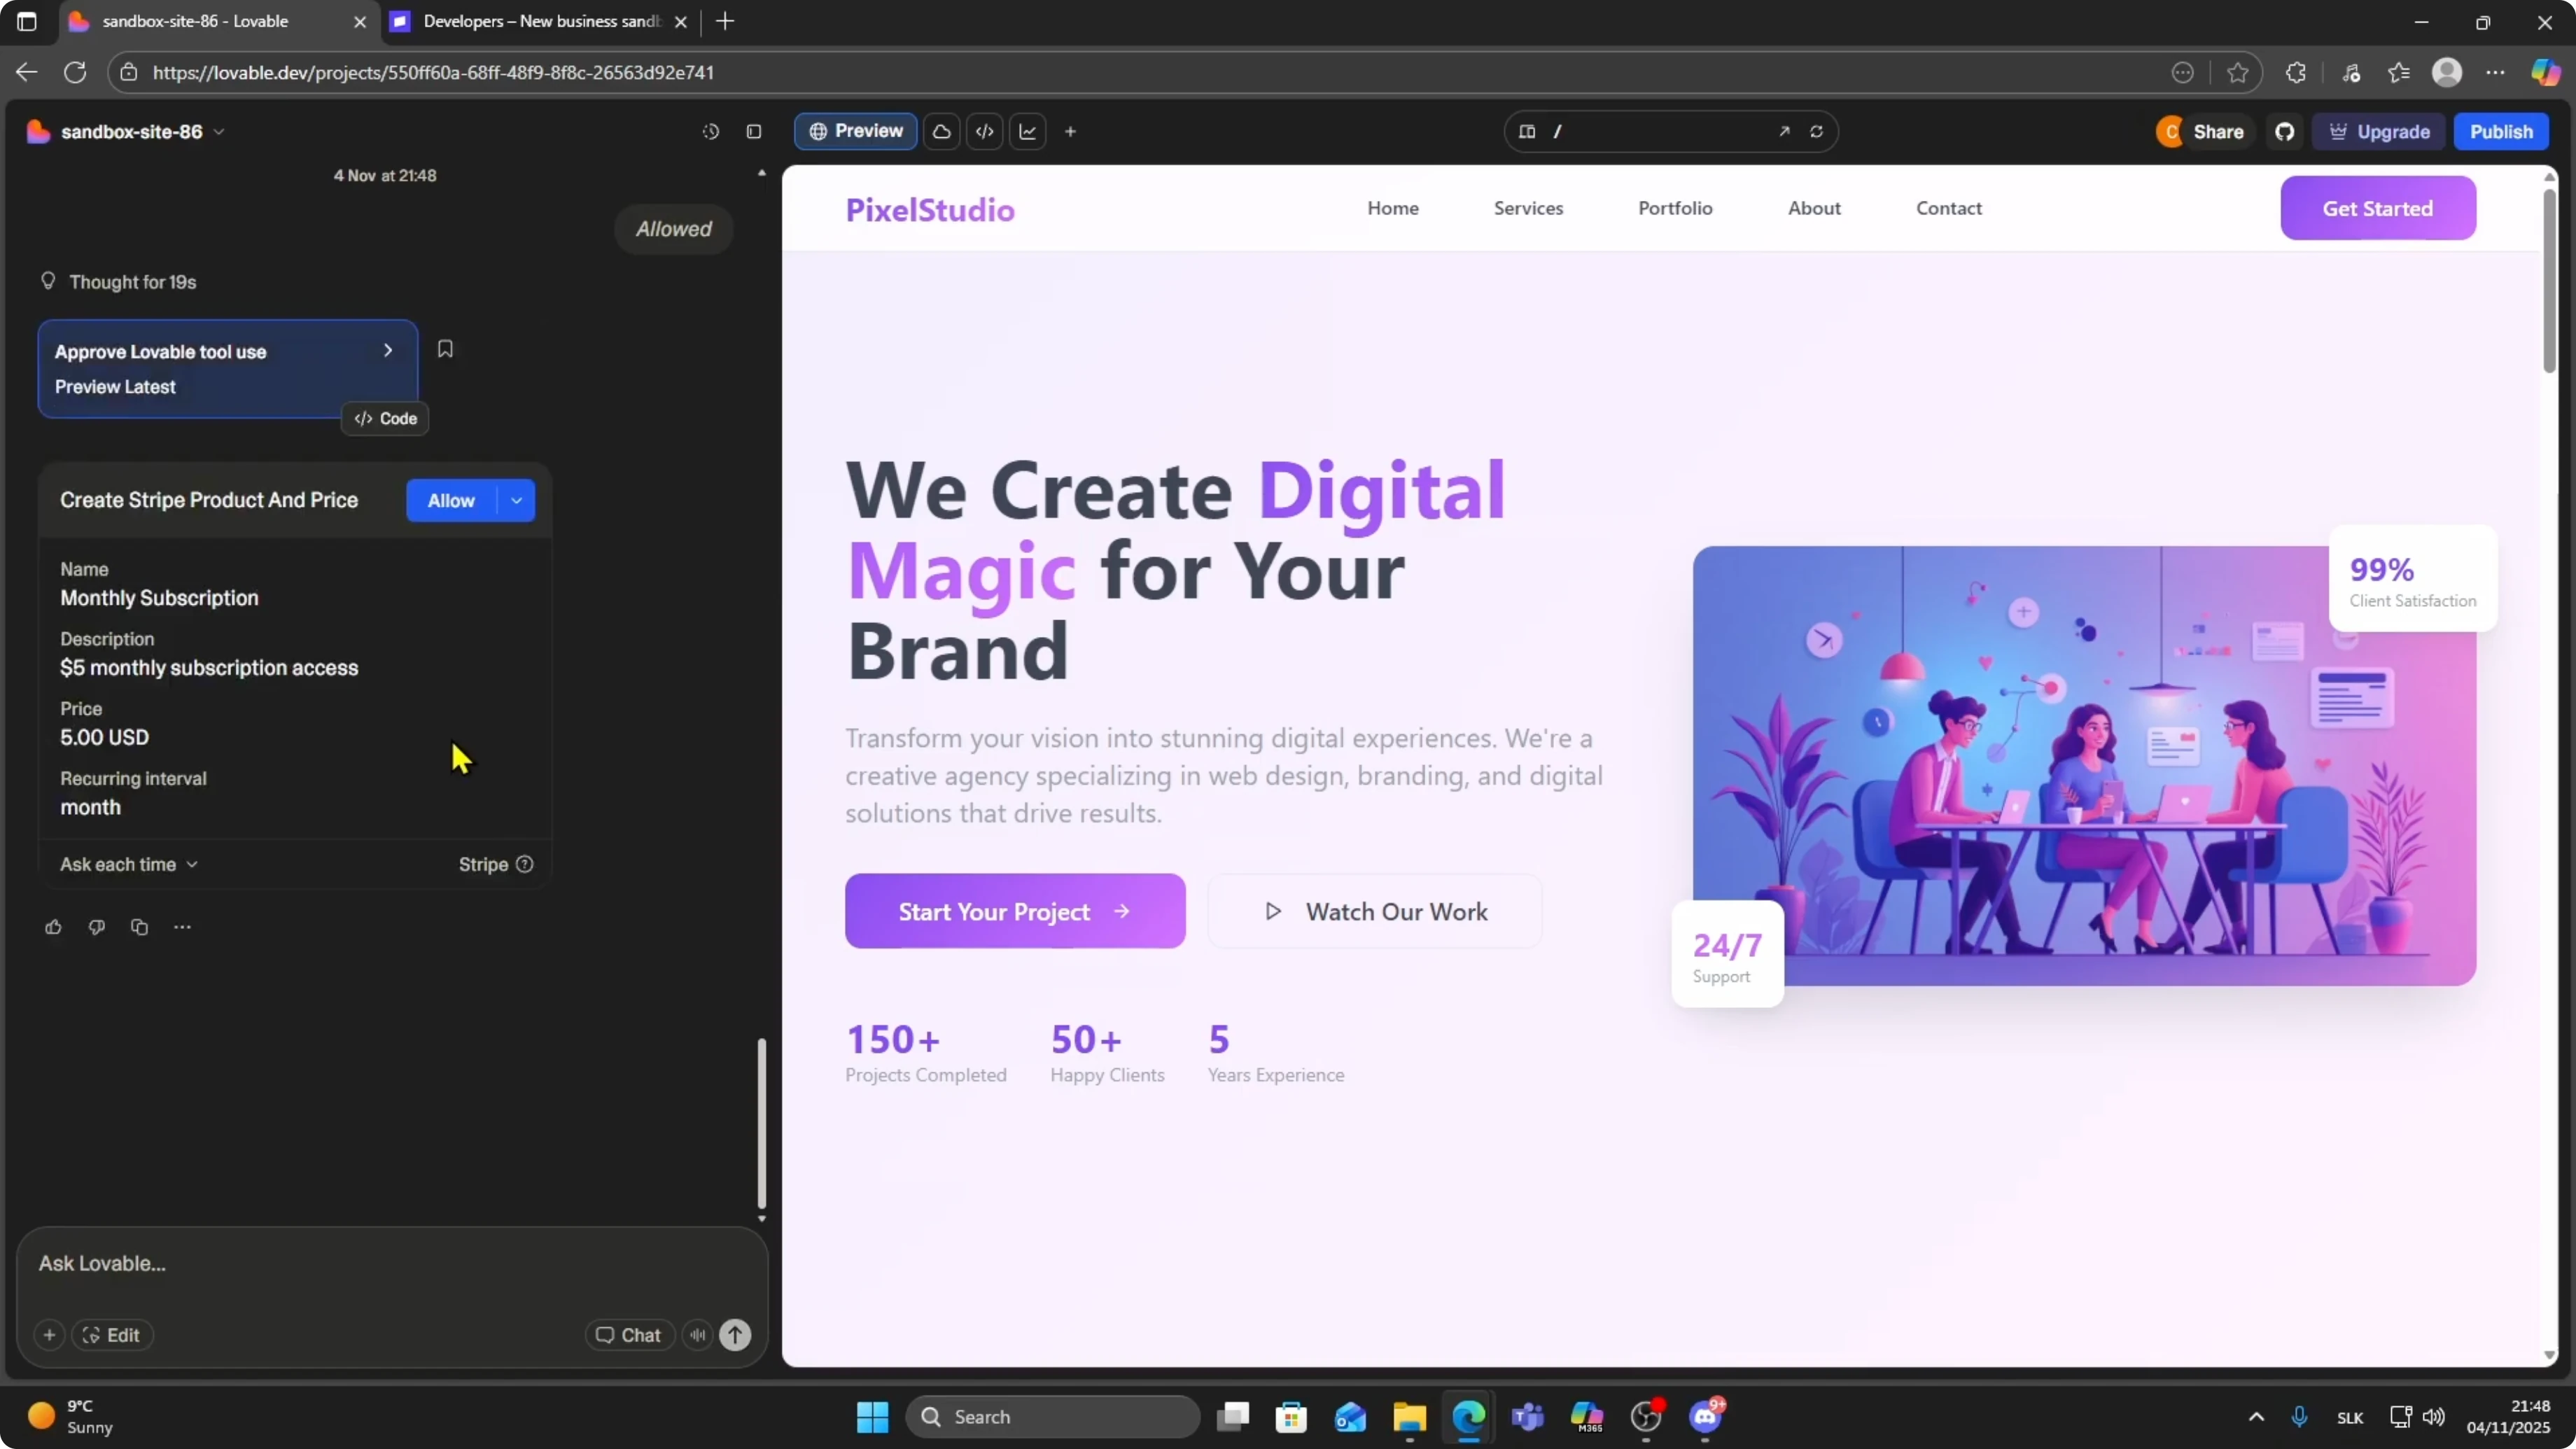Toggle the Preview view button
The image size is (2576, 1449).
[855, 132]
